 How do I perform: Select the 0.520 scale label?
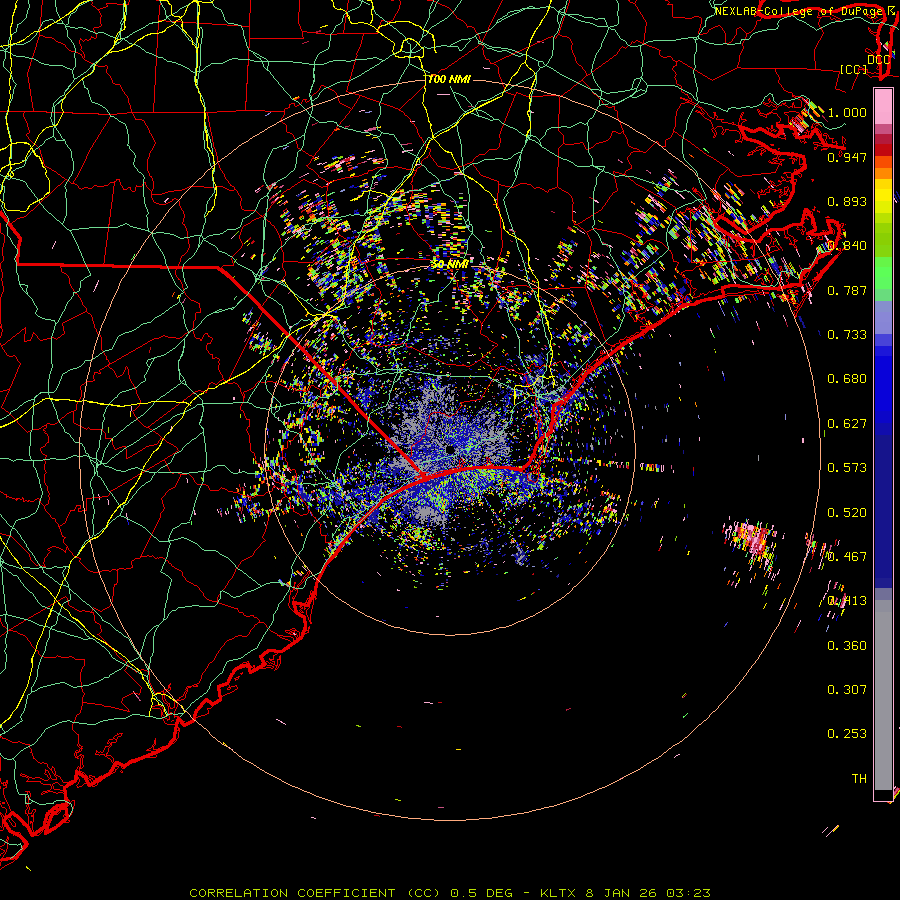coord(847,513)
